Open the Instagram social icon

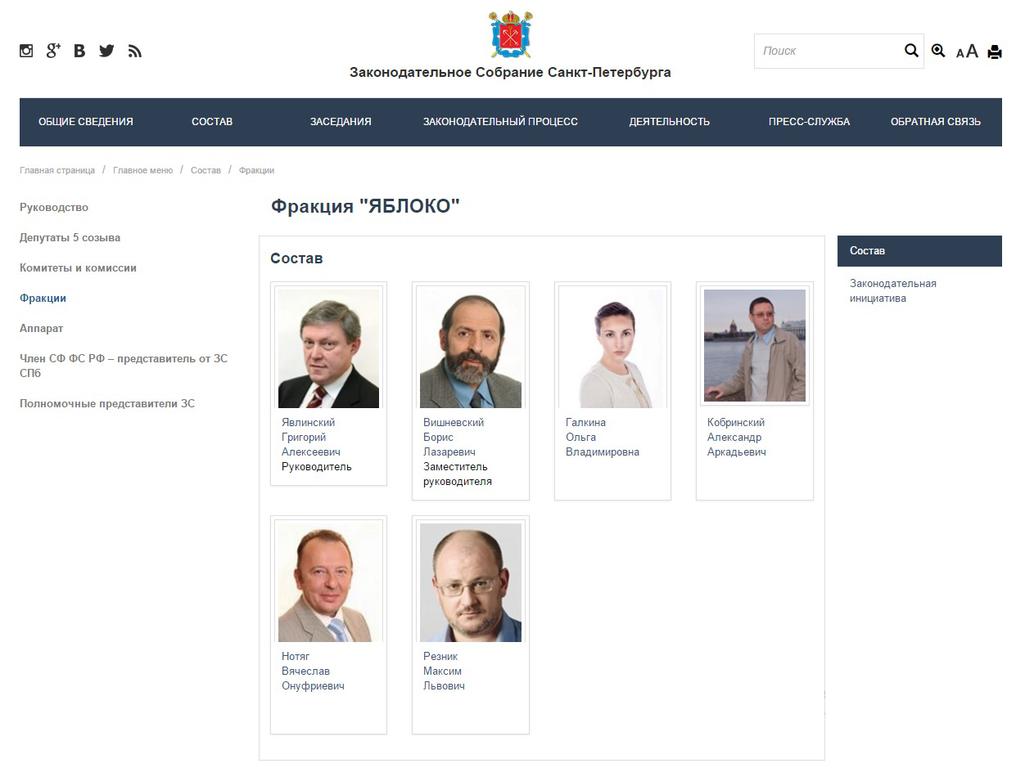26,51
